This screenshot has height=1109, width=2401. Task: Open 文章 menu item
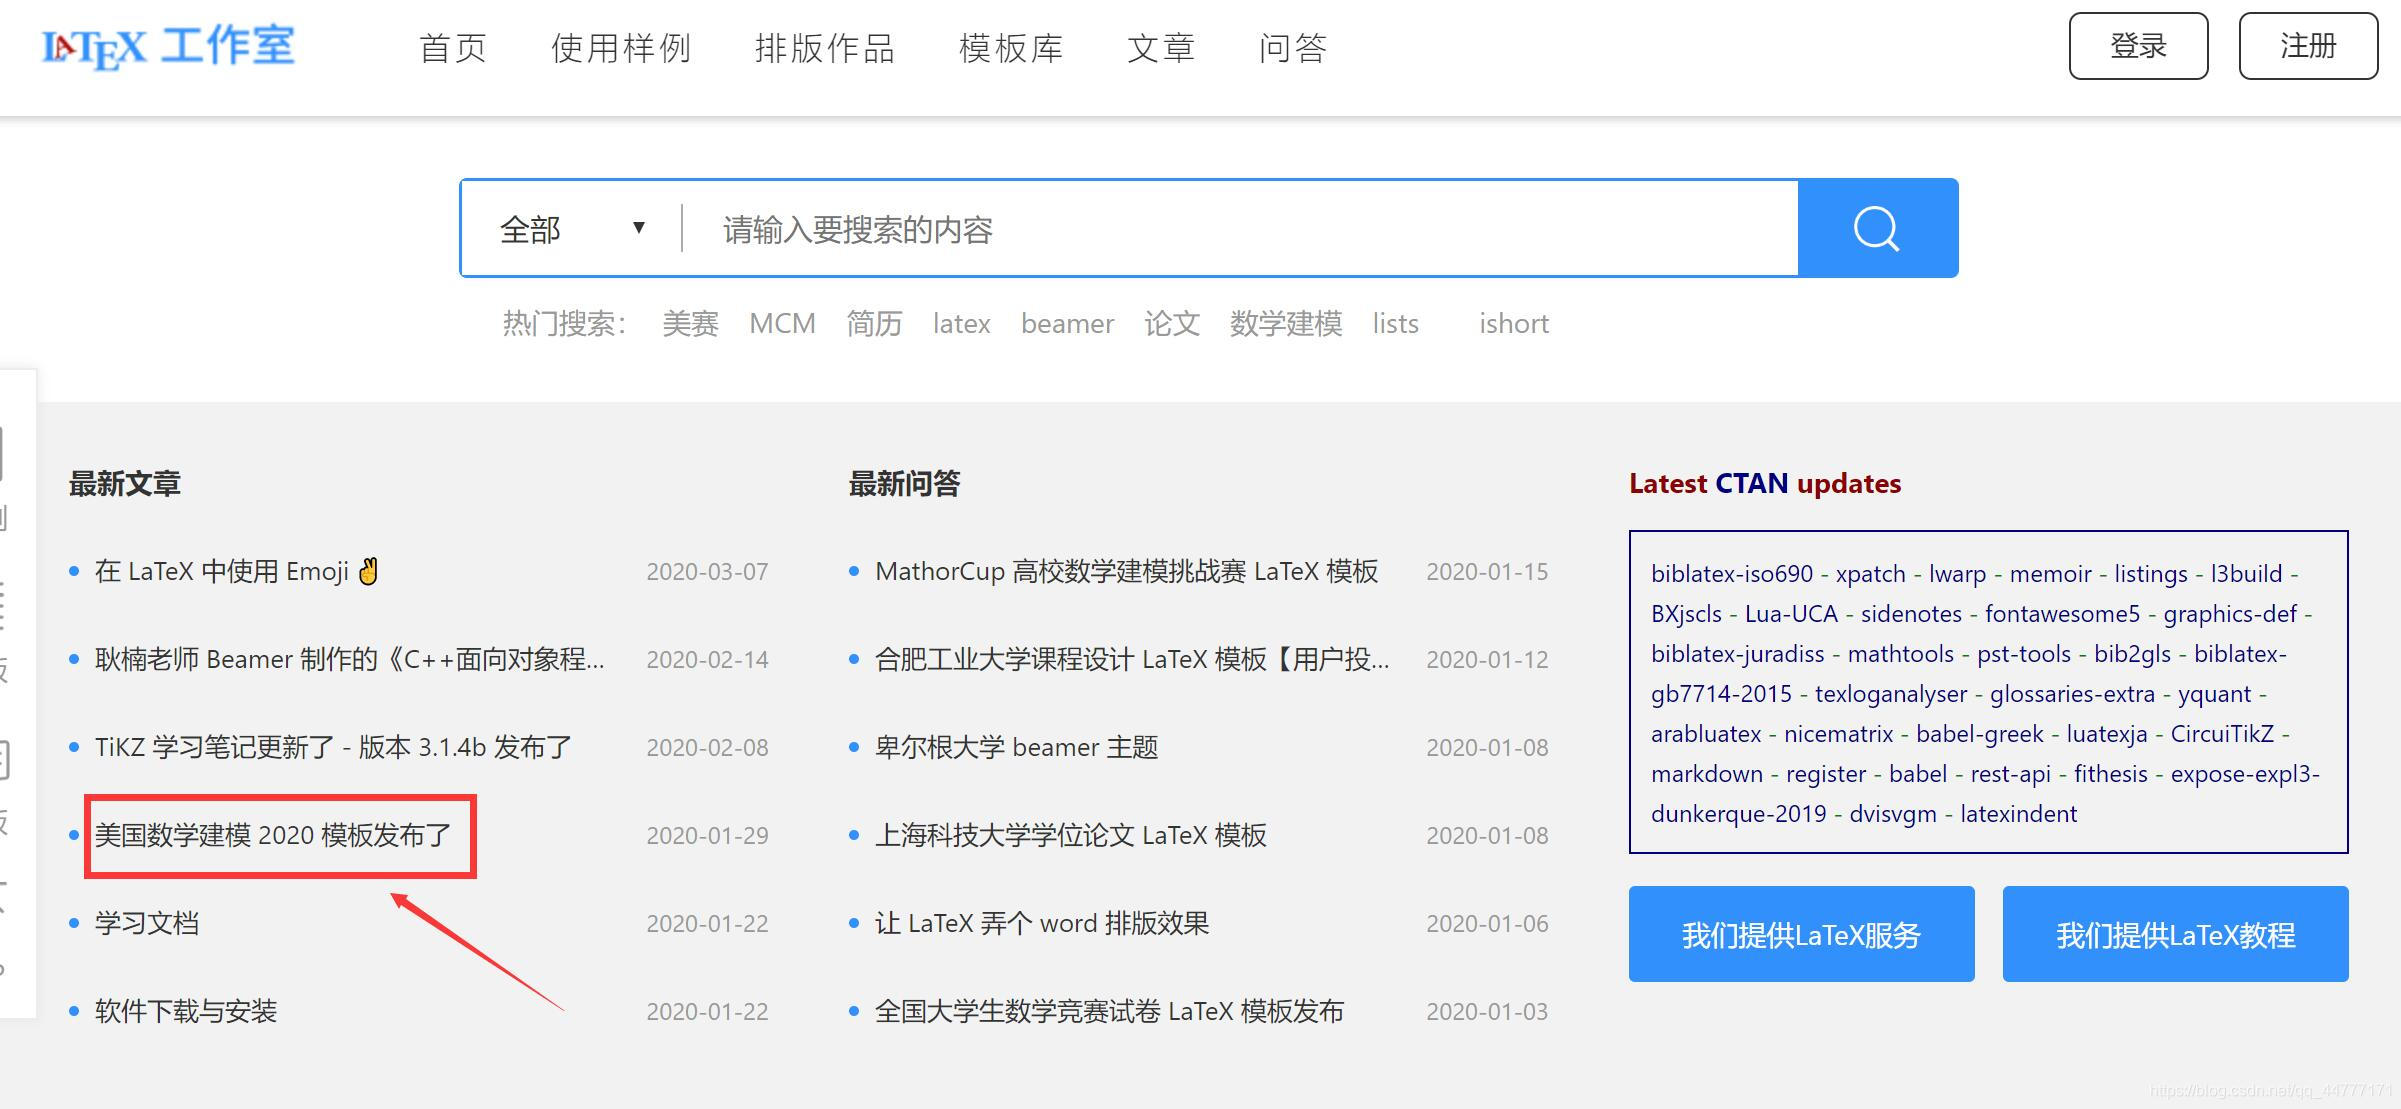click(x=1161, y=48)
